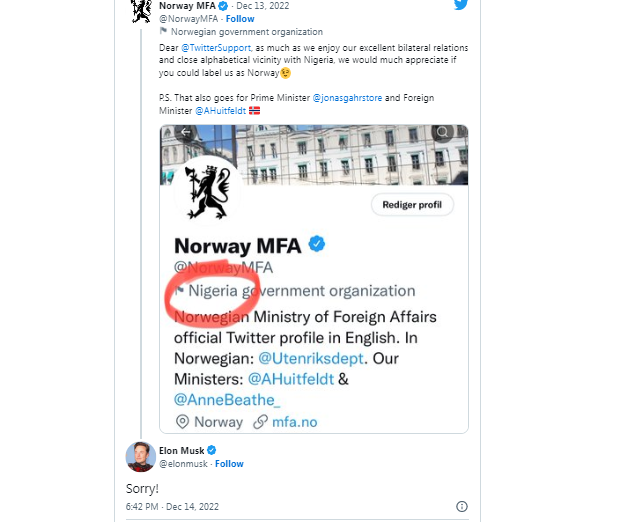Image resolution: width=621 pixels, height=522 pixels.
Task: Follow Elon Musk's account
Action: tap(229, 464)
